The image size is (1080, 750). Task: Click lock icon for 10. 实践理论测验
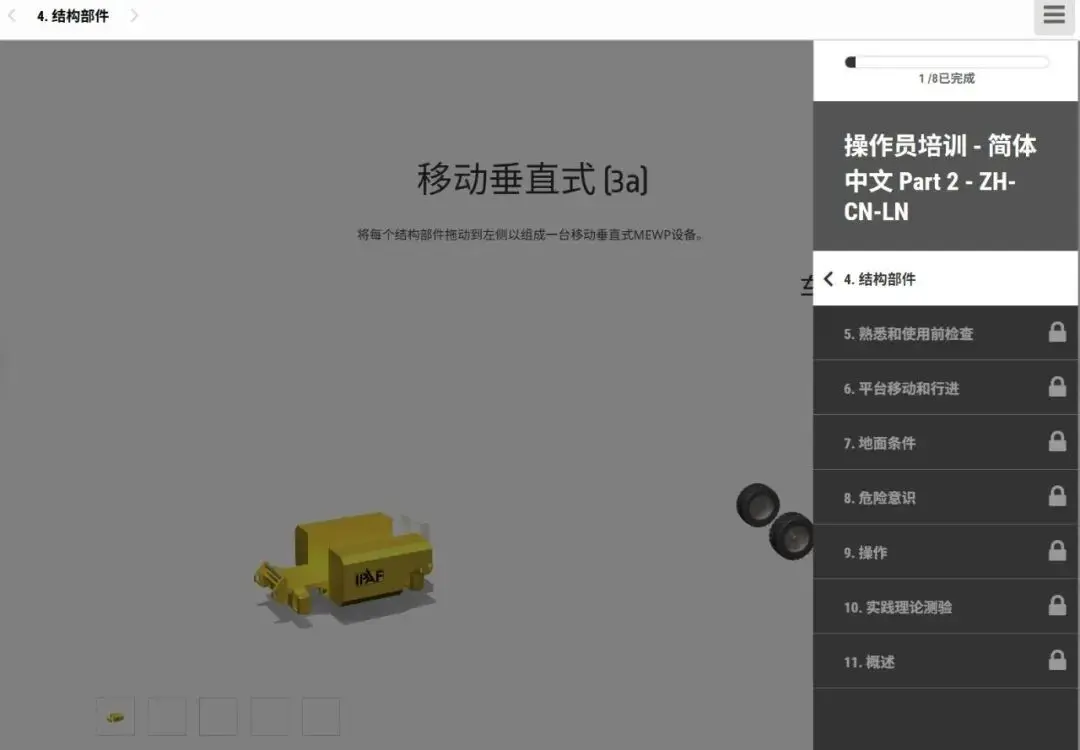(1057, 605)
